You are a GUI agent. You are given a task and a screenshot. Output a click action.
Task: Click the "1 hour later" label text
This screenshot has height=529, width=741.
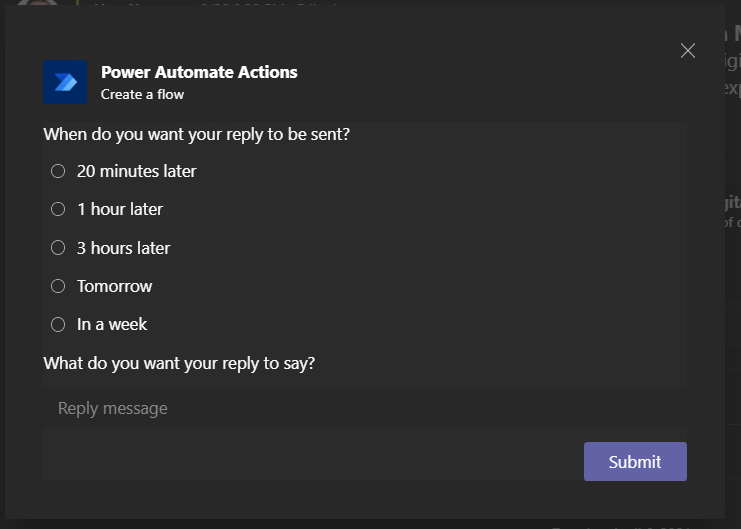tap(119, 209)
